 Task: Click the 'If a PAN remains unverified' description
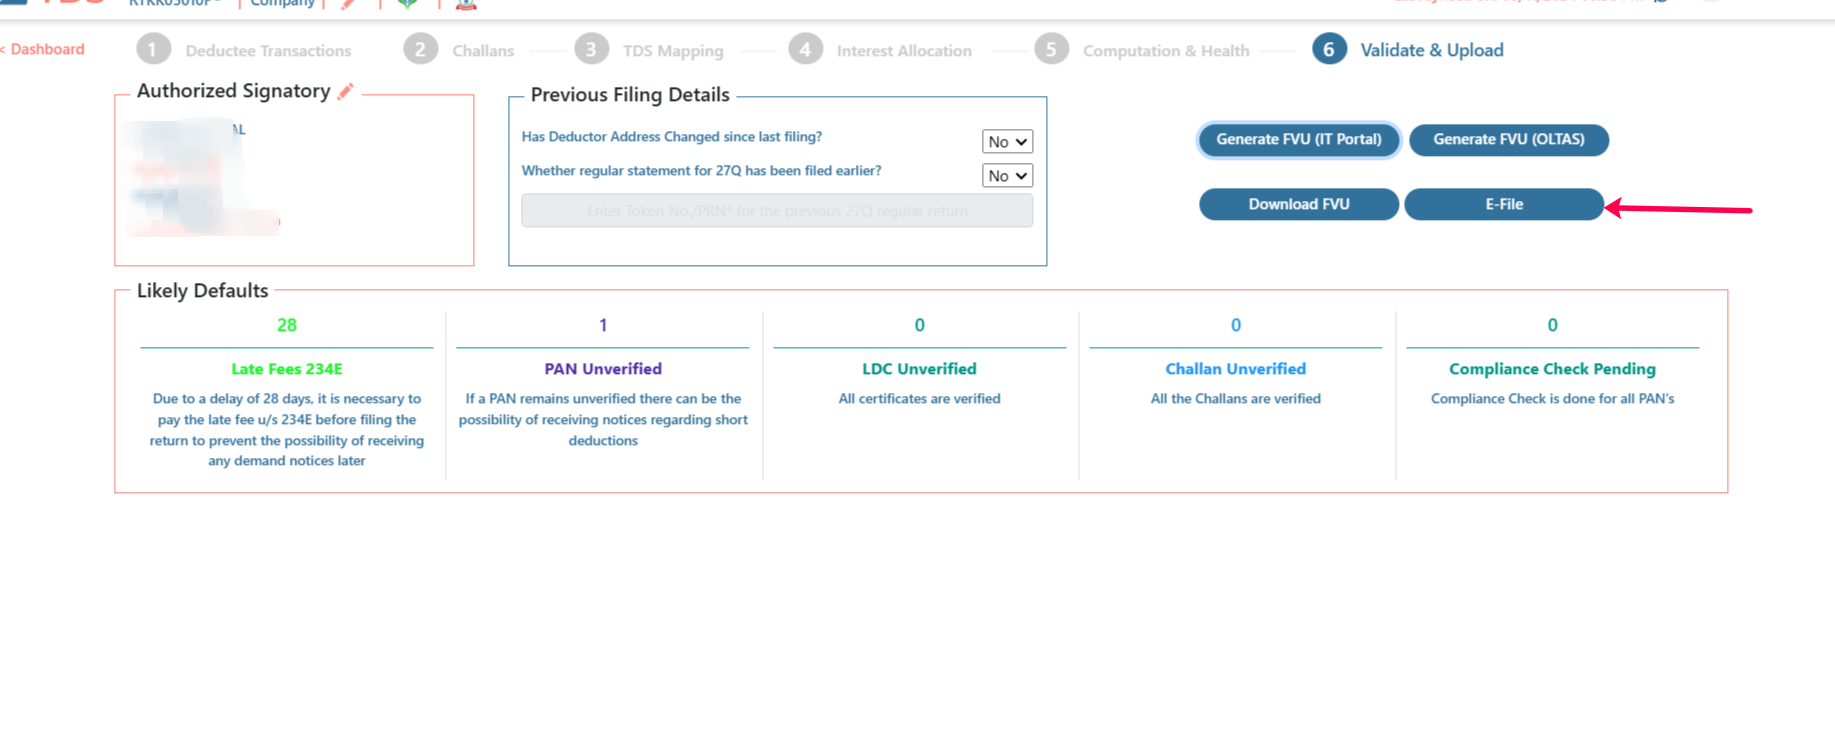(x=603, y=420)
